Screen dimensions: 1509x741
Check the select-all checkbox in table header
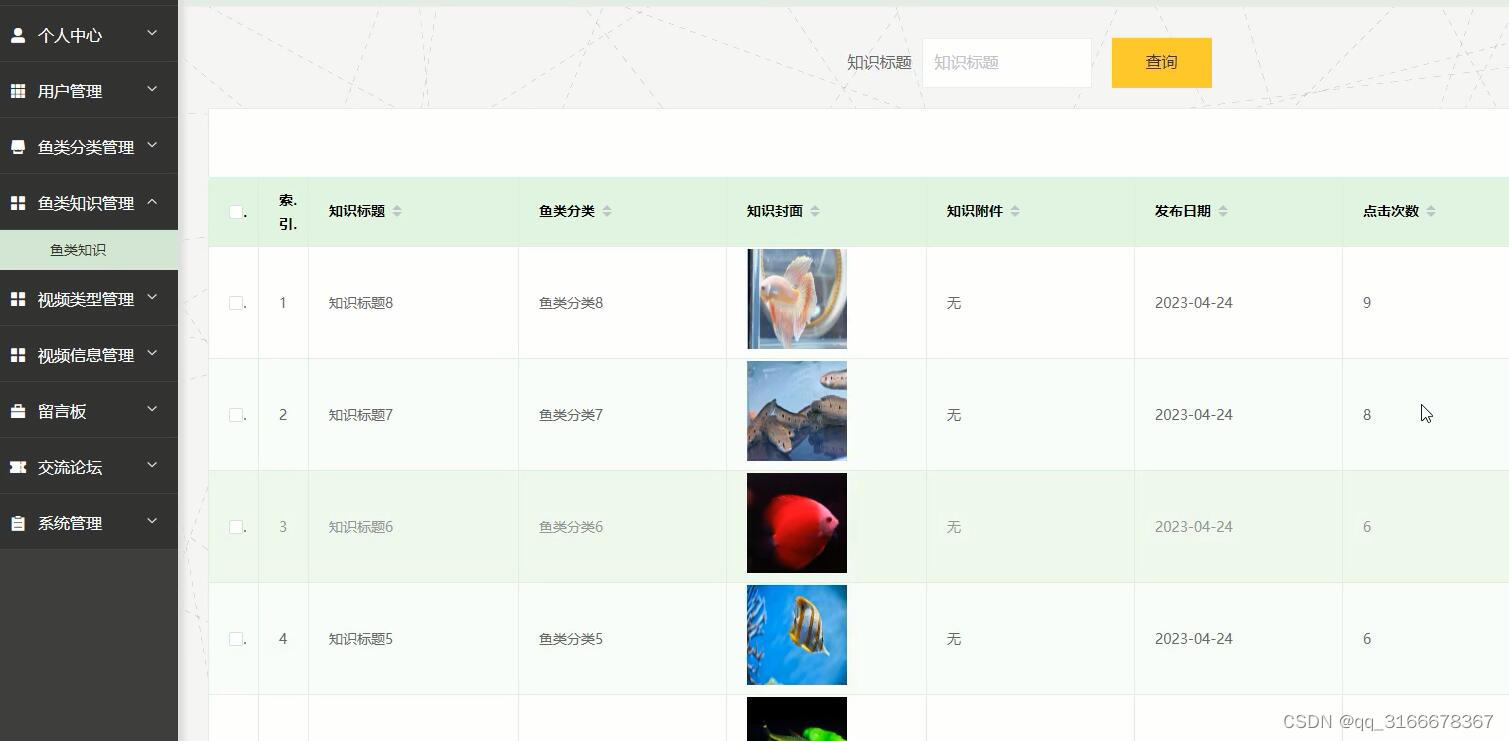click(x=234, y=212)
